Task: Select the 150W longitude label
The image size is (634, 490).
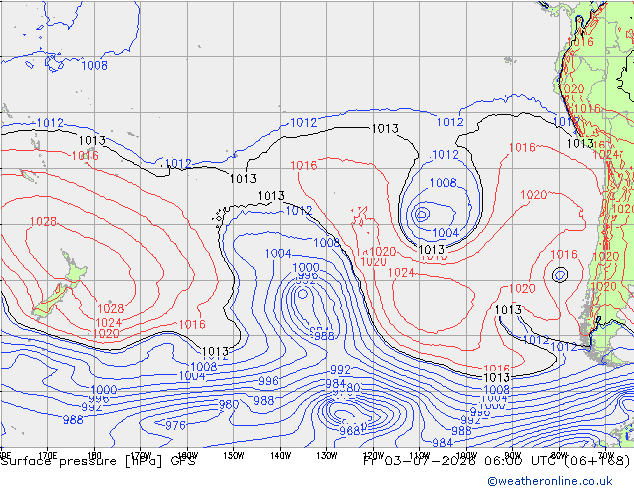Action: tap(234, 456)
